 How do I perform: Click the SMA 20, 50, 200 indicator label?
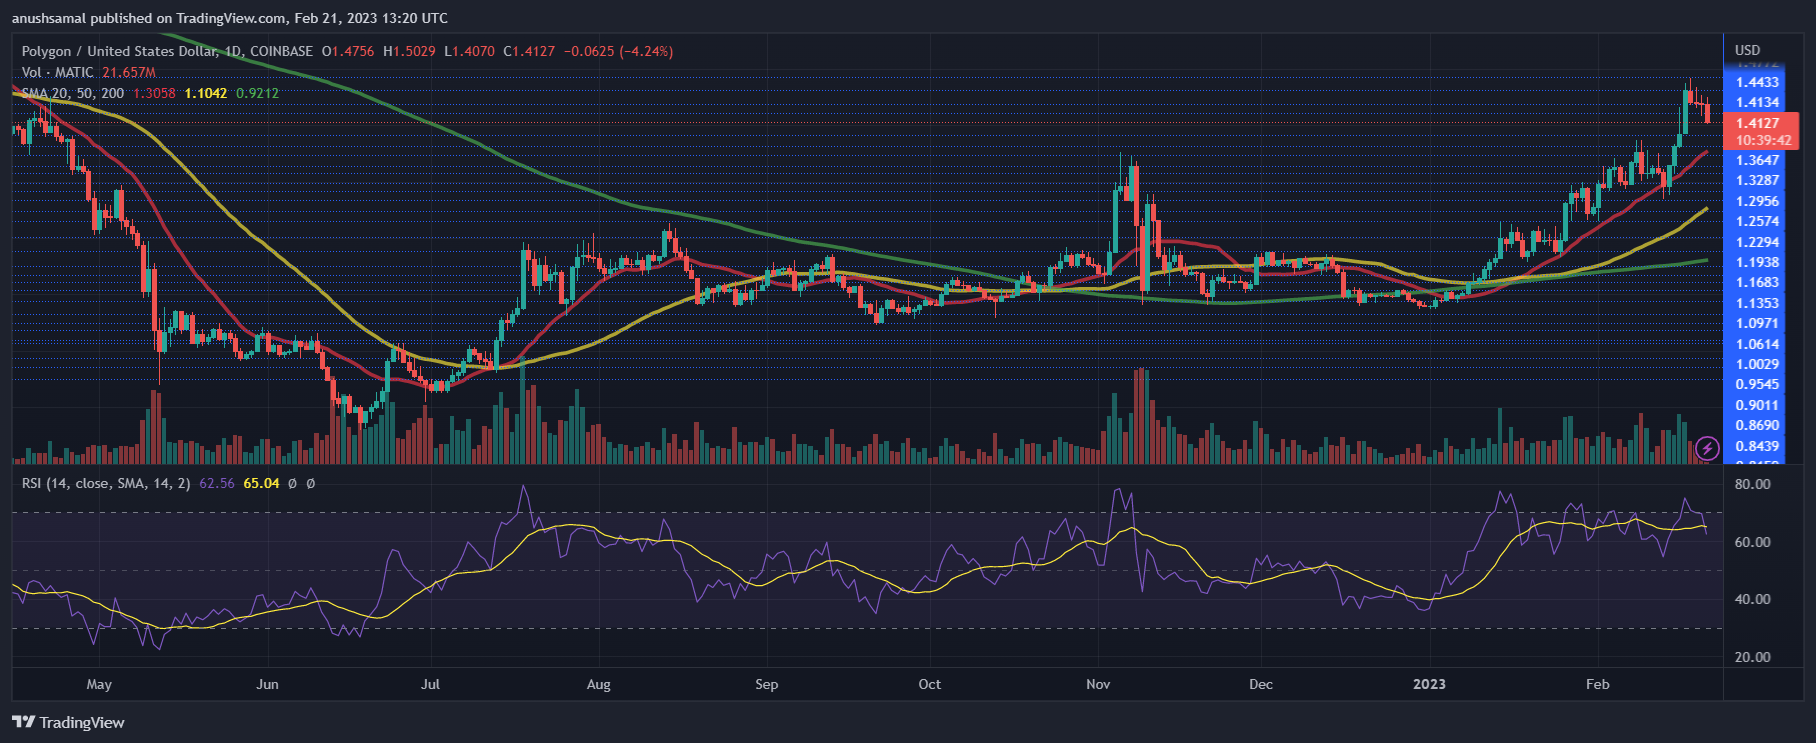tap(73, 93)
